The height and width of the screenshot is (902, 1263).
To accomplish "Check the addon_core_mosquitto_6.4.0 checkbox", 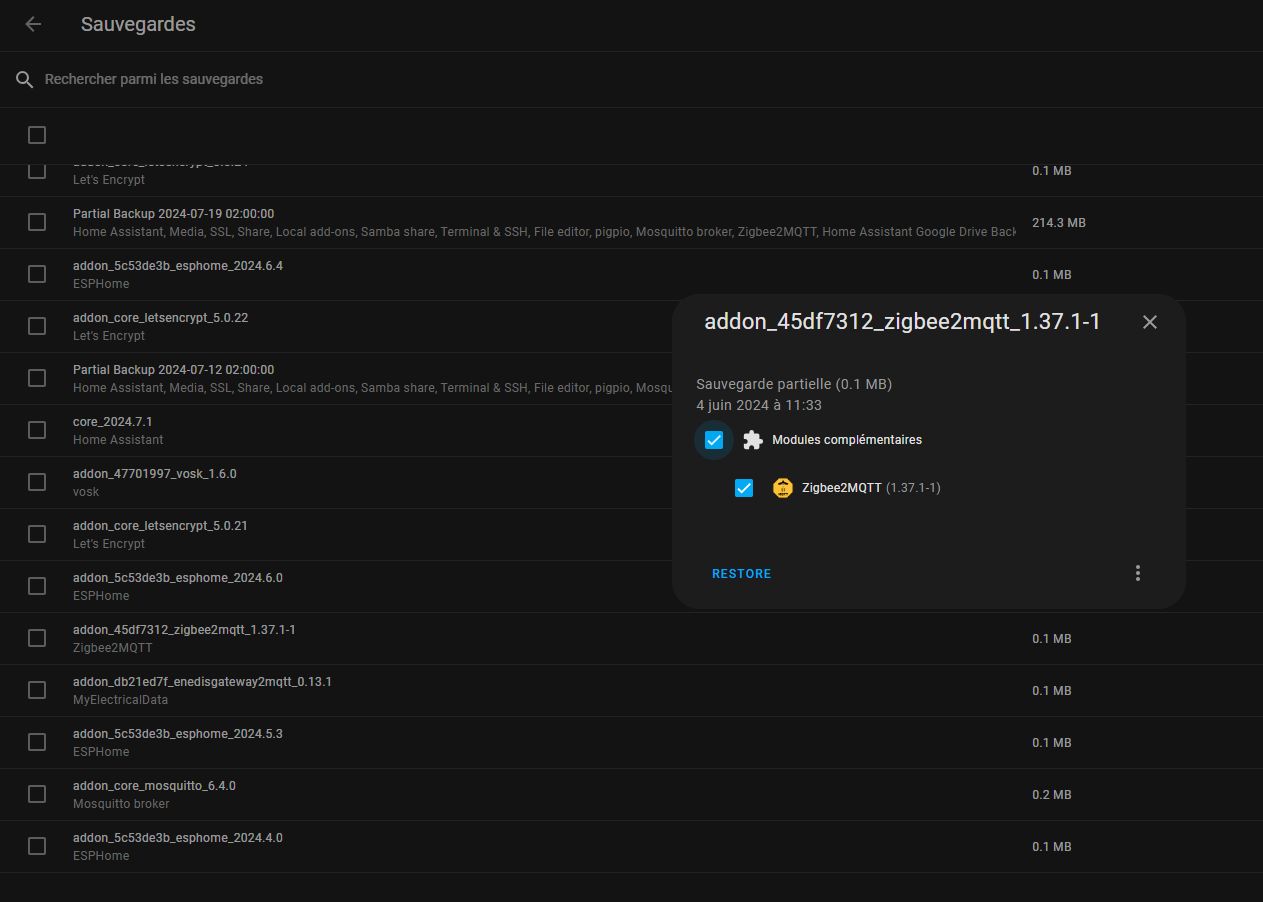I will pos(37,794).
